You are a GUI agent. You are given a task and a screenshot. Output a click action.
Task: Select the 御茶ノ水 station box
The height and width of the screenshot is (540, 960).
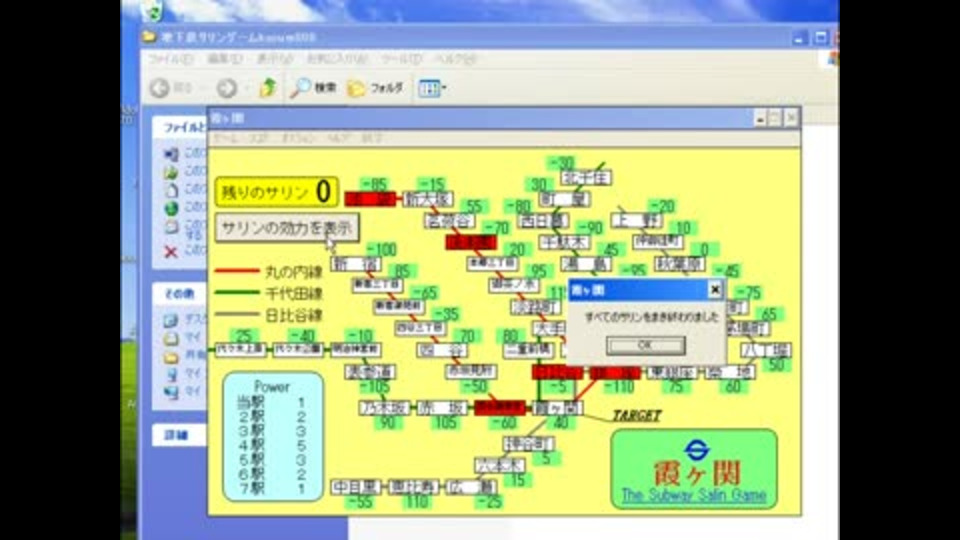point(514,285)
